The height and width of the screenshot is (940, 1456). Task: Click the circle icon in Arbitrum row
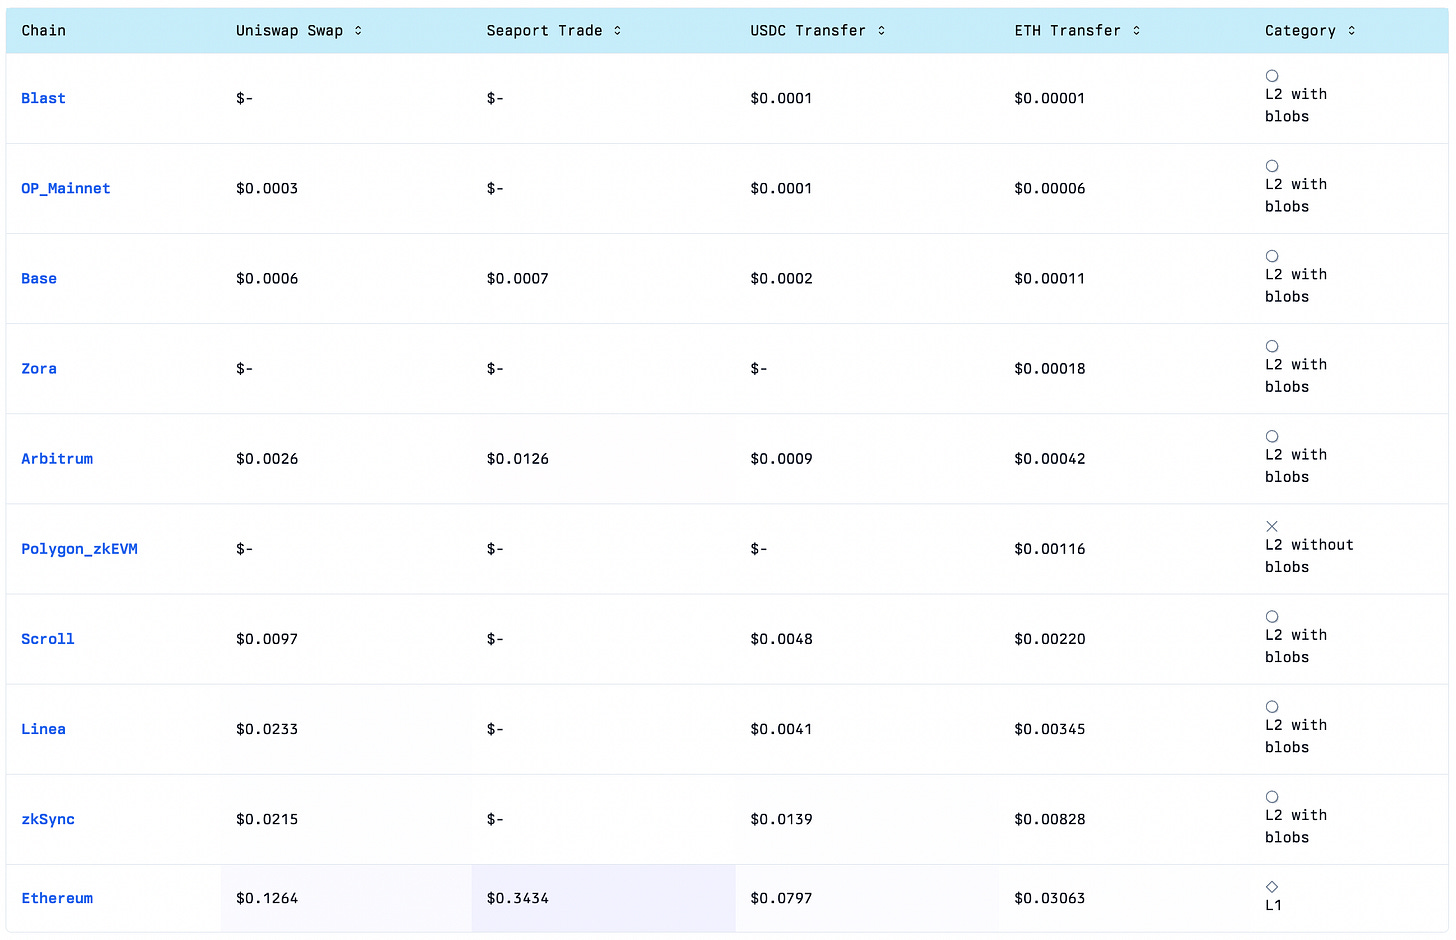[x=1272, y=436]
